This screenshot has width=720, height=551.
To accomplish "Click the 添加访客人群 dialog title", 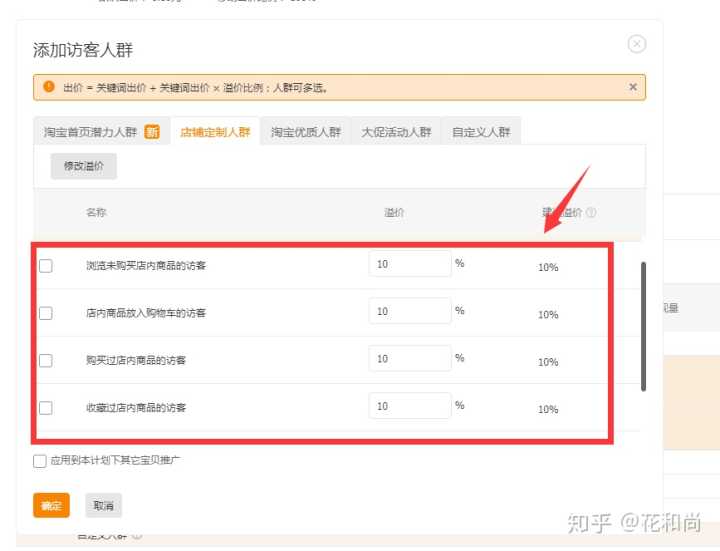I will pyautogui.click(x=83, y=50).
